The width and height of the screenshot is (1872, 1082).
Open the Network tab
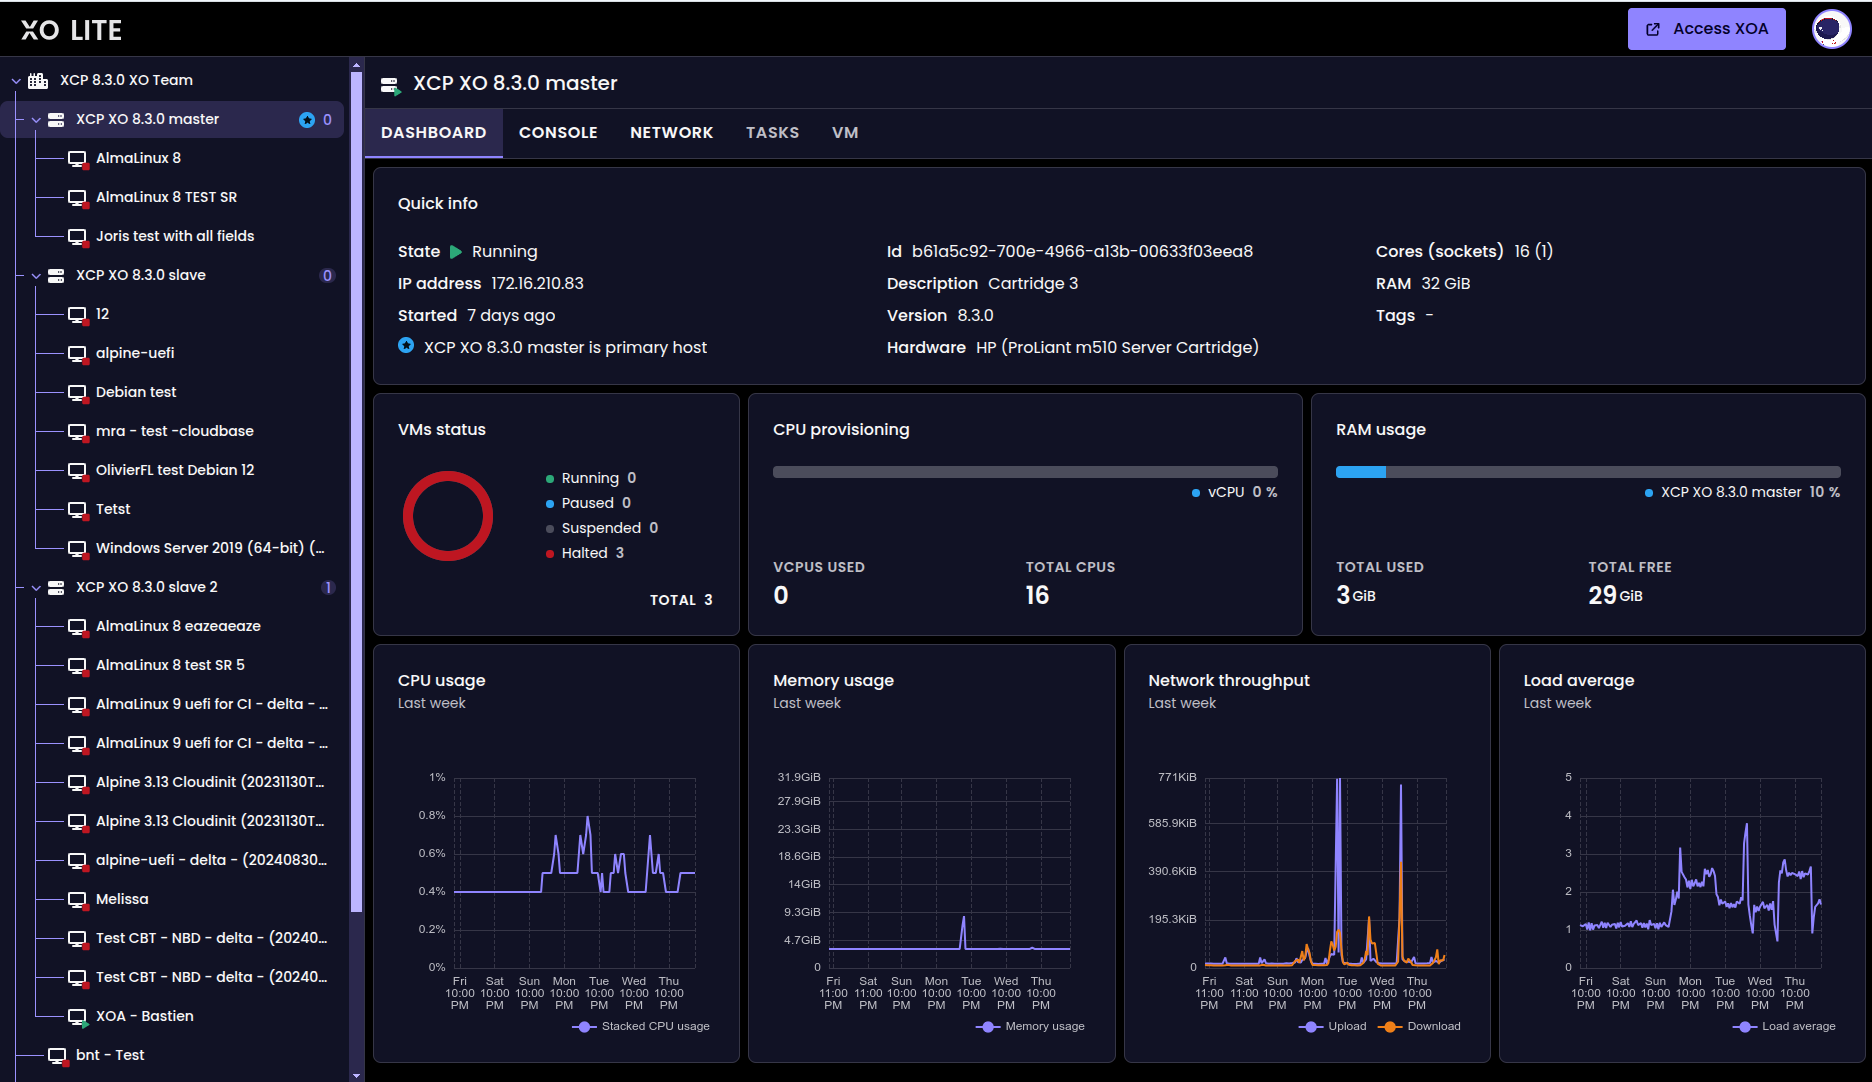tap(671, 132)
